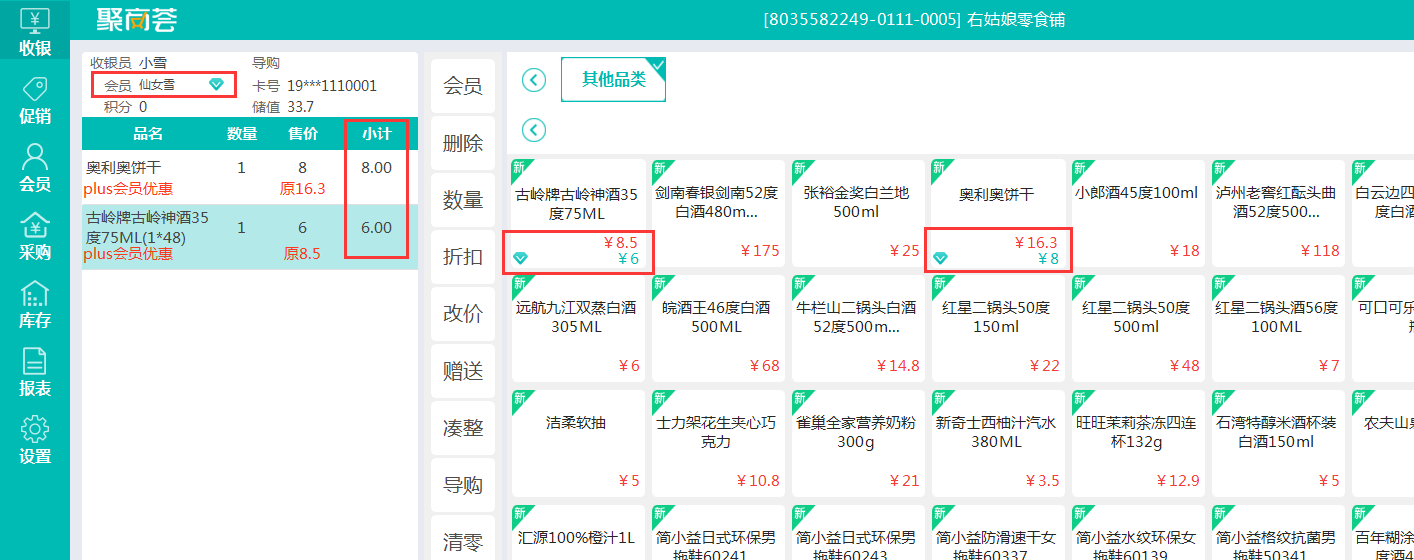Viewport: 1414px width, 560px height.
Task: Open the 收银 cashier module
Action: (35, 32)
